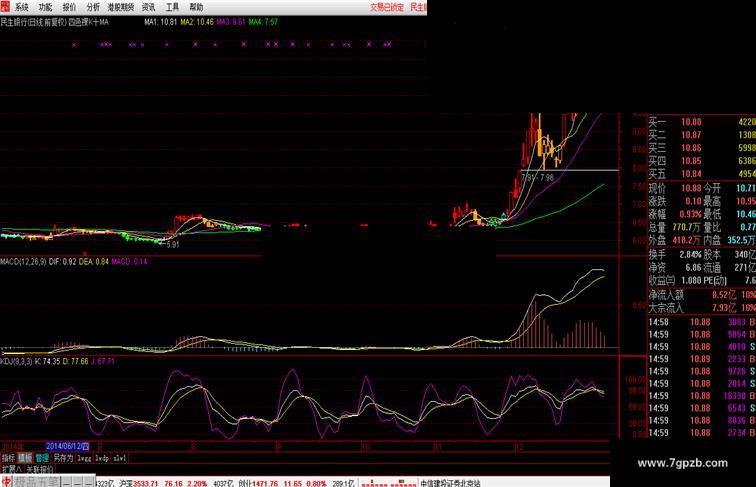Click the 模板 tab at bottom
Viewport: 756px width, 487px height.
(x=25, y=458)
